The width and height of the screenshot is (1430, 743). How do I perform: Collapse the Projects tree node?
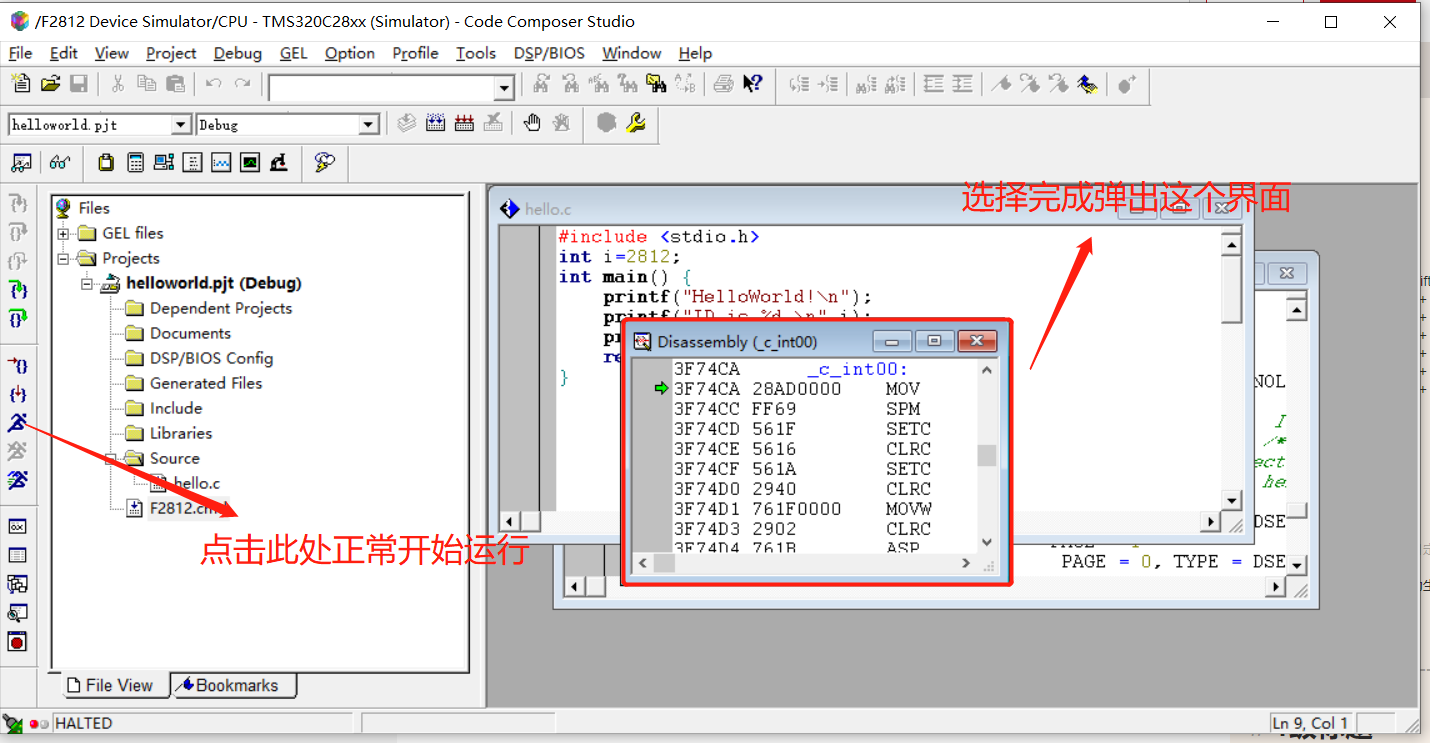pos(63,258)
